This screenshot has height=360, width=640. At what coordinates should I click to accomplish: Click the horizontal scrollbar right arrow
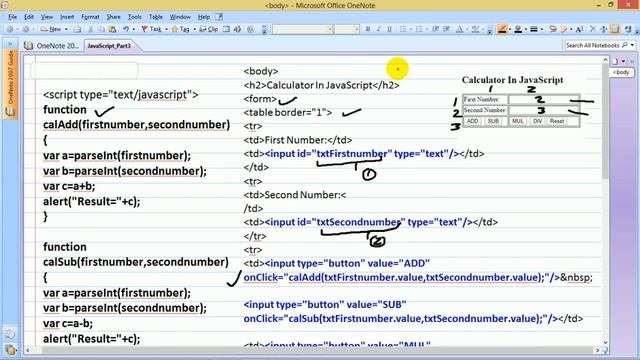(598, 350)
